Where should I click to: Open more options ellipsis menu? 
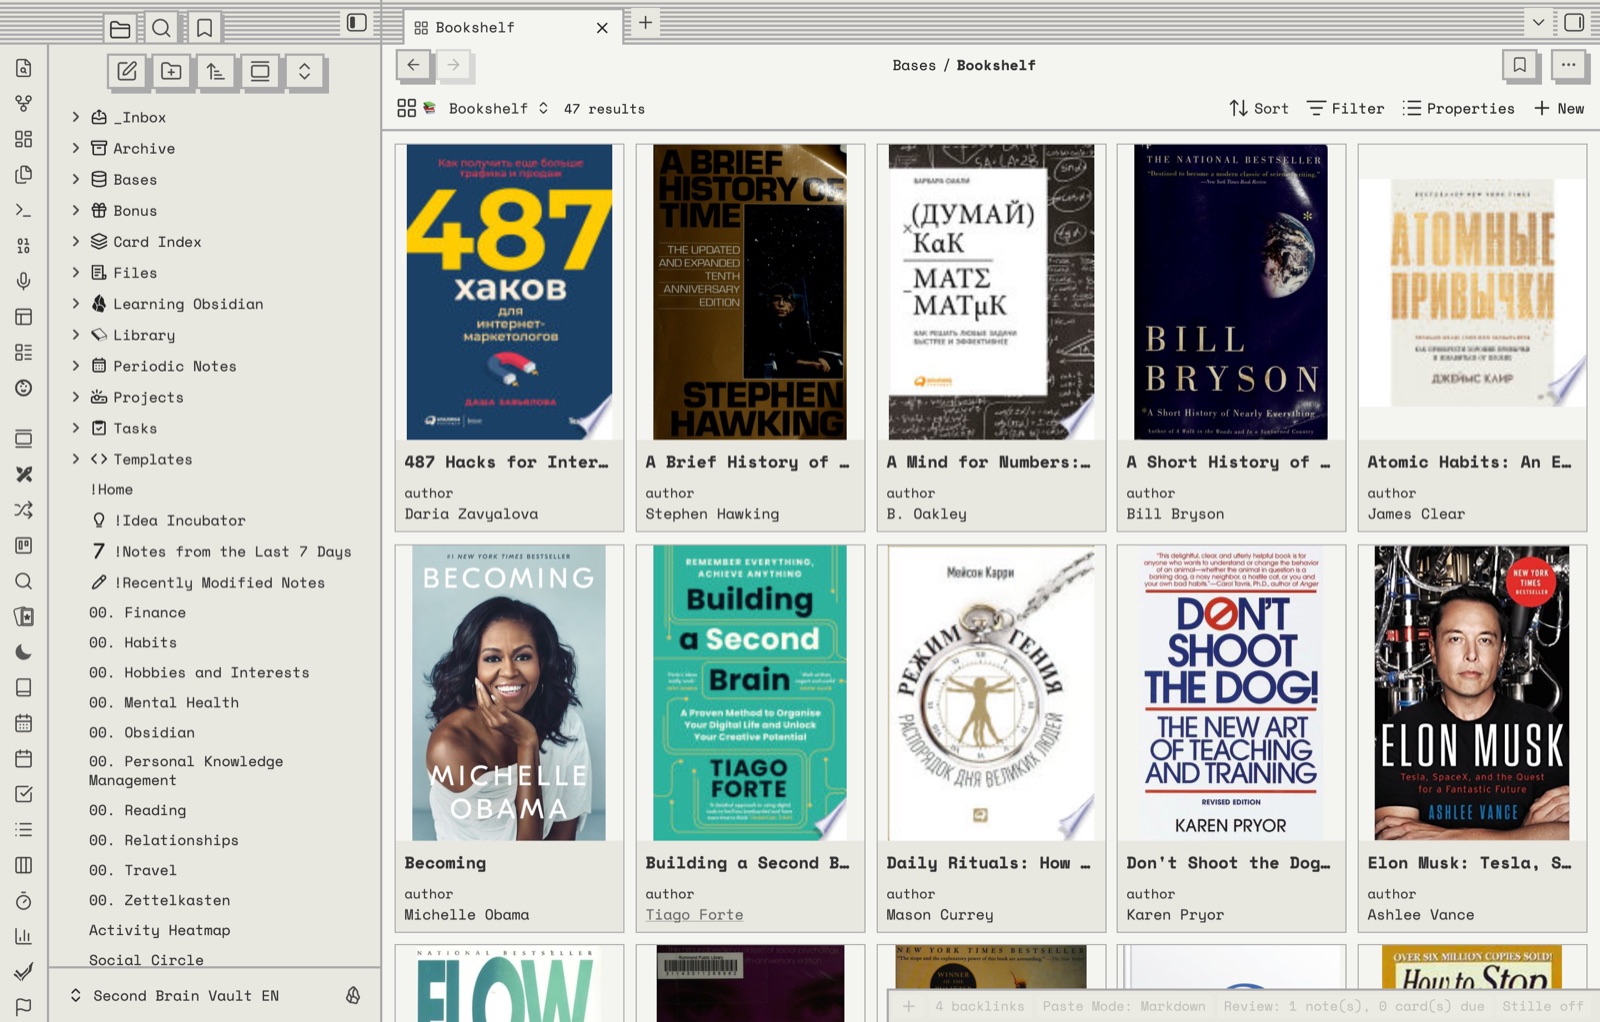pyautogui.click(x=1568, y=65)
